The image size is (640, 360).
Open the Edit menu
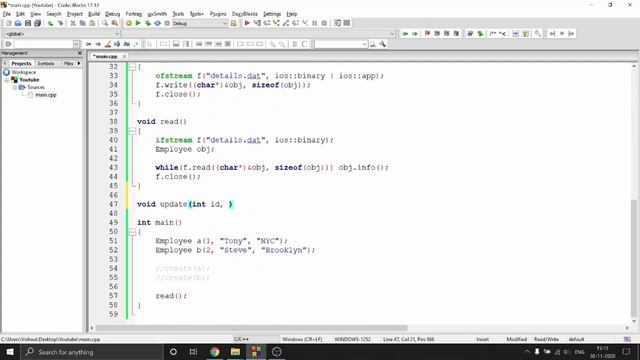click(20, 14)
